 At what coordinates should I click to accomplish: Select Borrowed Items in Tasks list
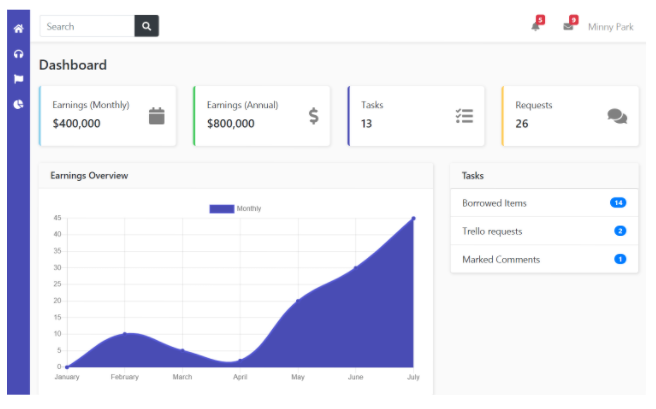[x=544, y=203]
